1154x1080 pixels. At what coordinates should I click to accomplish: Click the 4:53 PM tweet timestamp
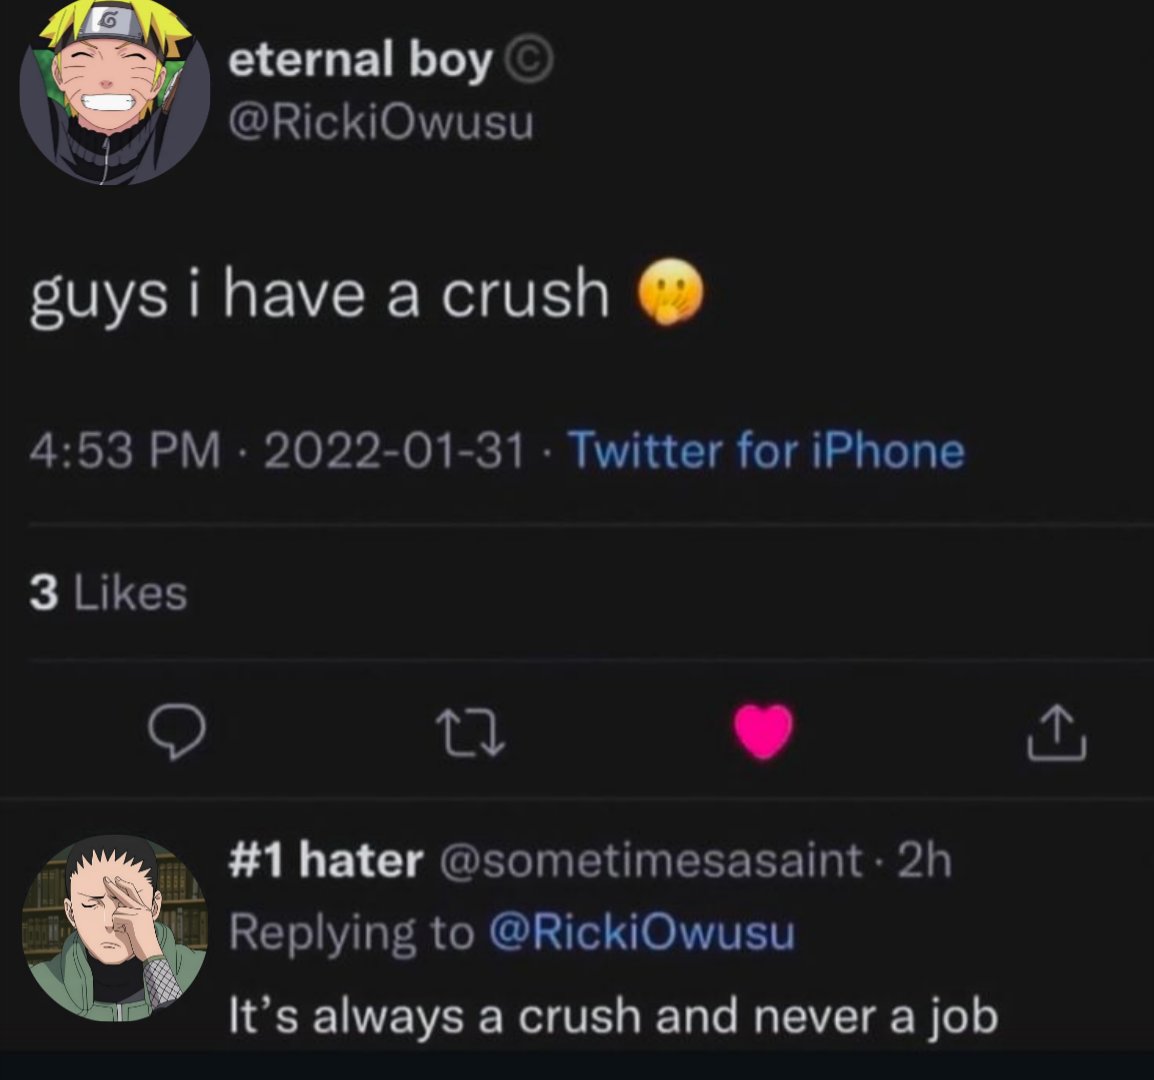coord(125,450)
